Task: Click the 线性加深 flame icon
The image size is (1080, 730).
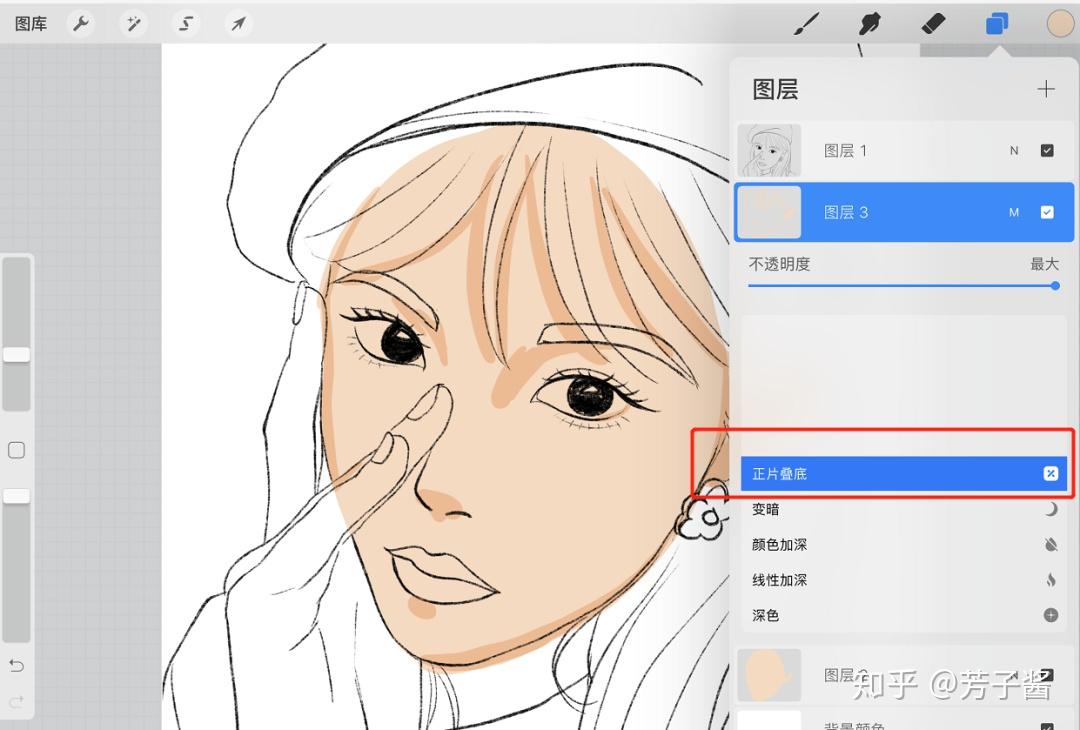Action: pos(1050,580)
